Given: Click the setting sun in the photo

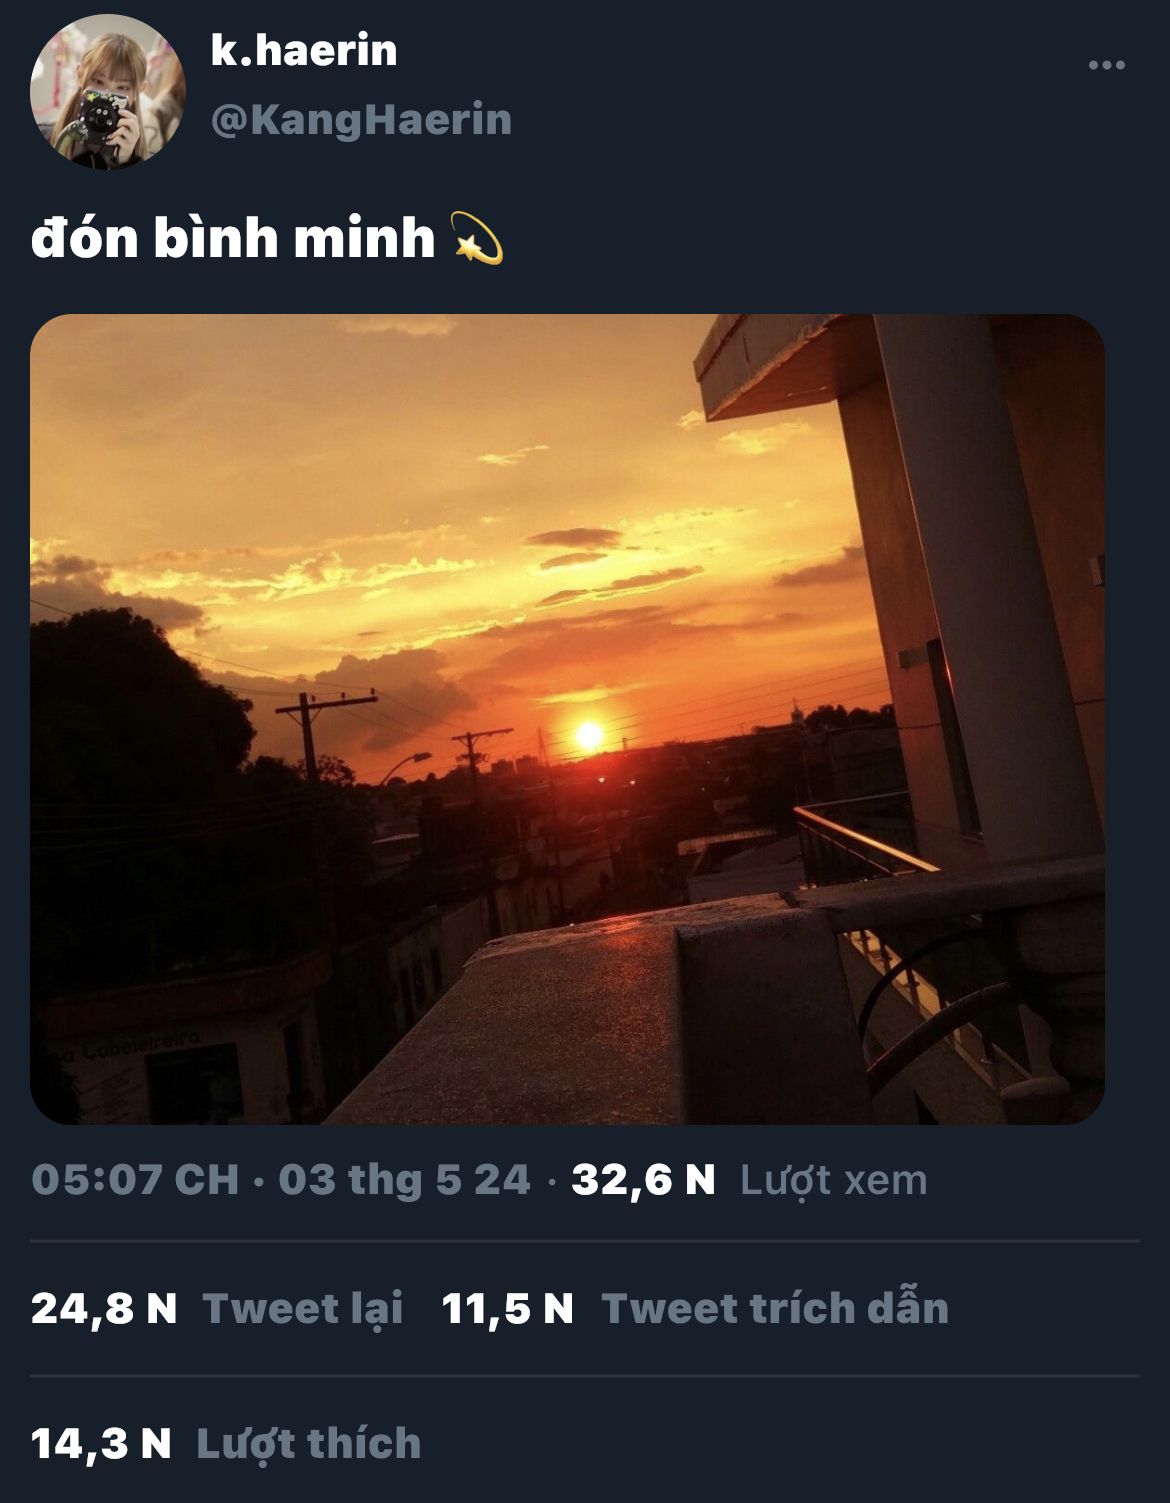Looking at the screenshot, I should [589, 737].
